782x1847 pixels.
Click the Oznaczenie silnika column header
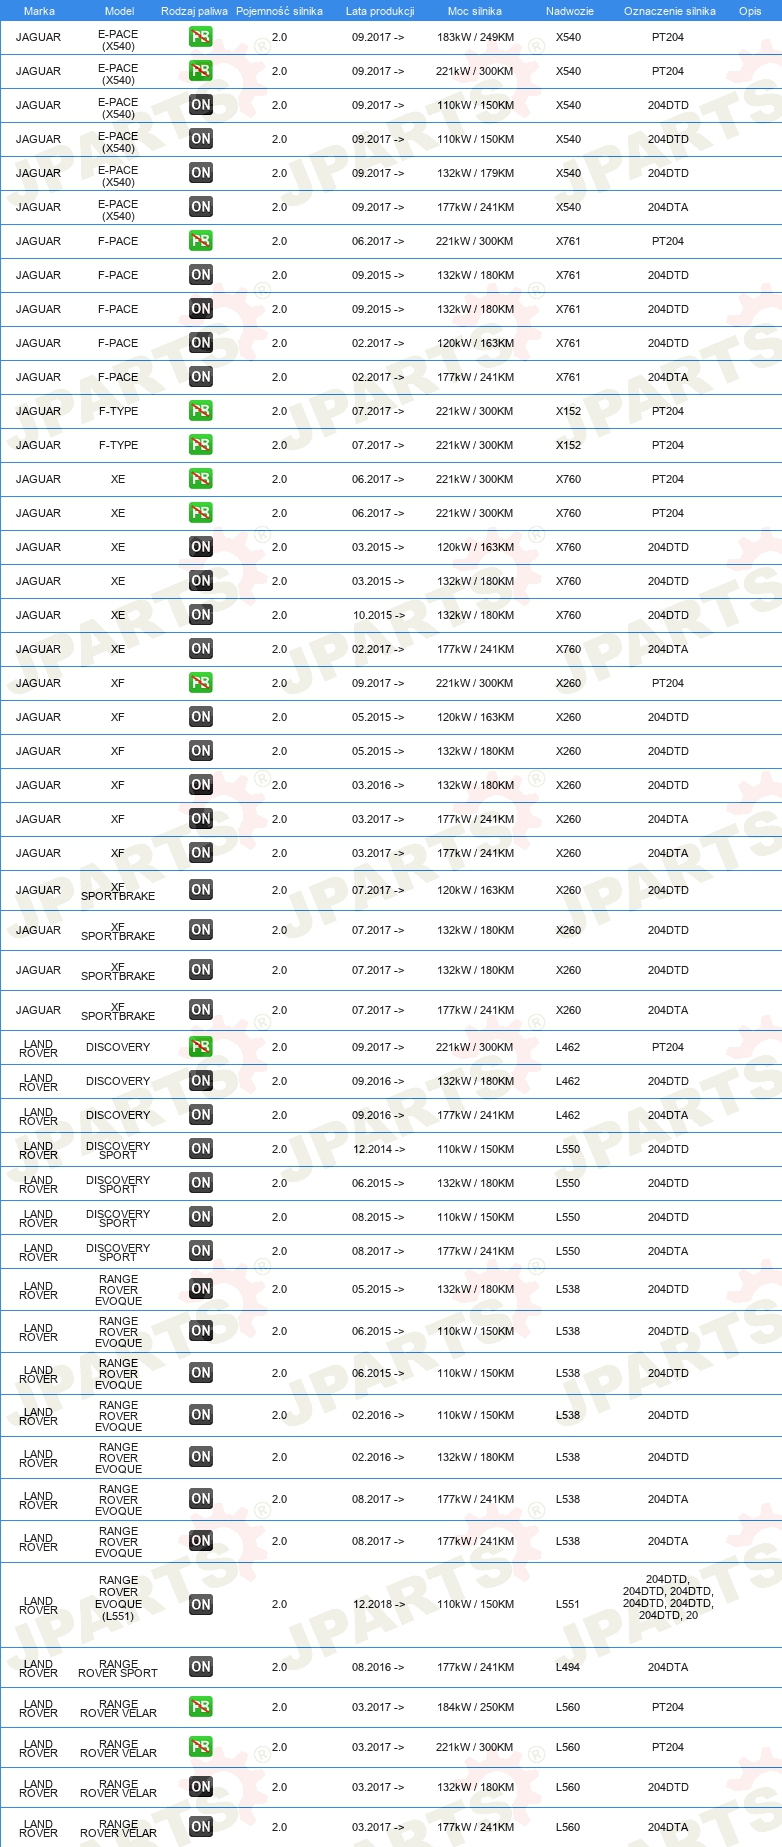(670, 11)
